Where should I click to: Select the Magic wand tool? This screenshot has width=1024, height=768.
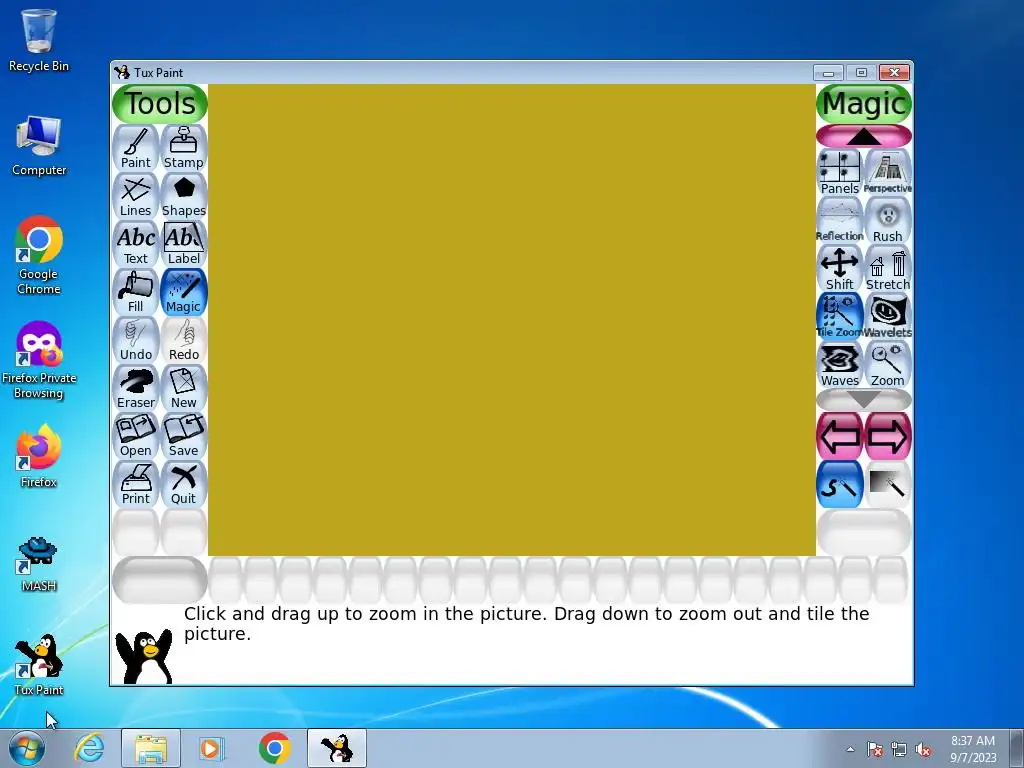click(x=184, y=292)
